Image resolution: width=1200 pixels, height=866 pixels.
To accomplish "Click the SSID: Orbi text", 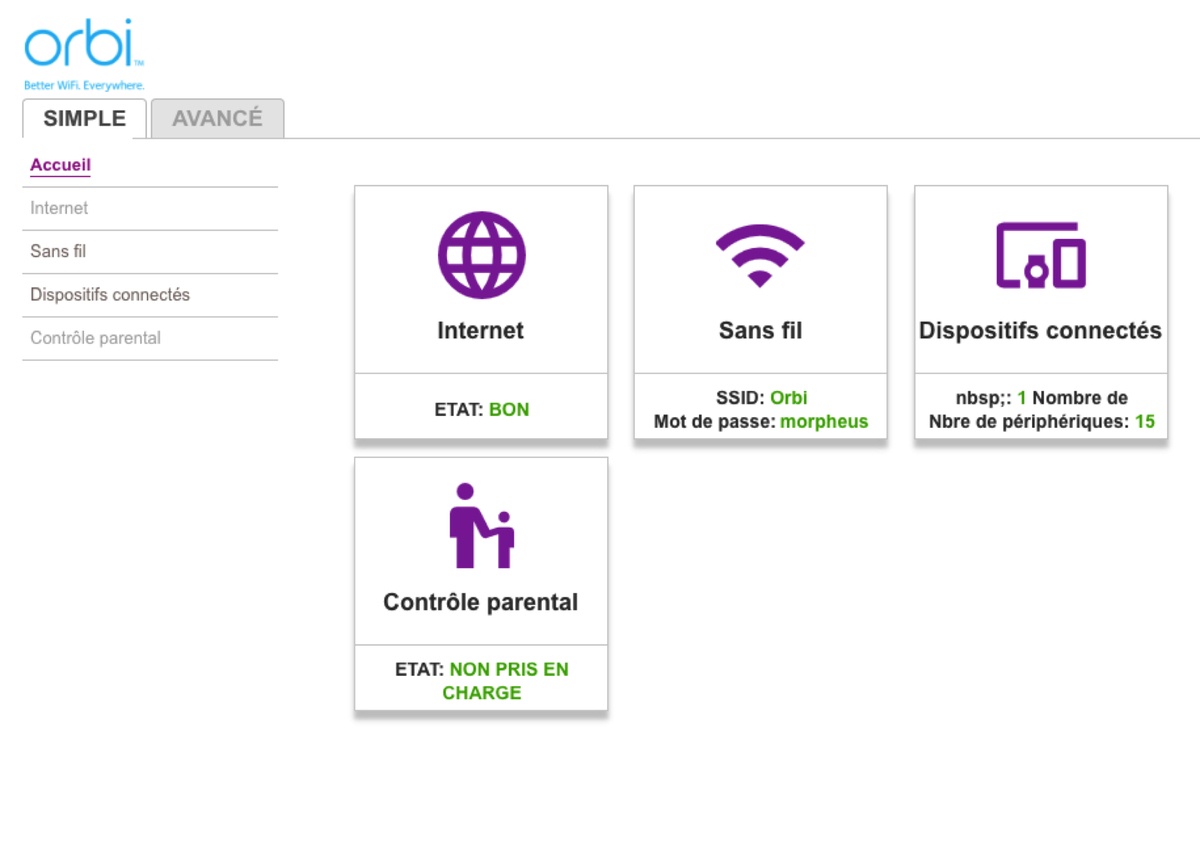I will [760, 398].
